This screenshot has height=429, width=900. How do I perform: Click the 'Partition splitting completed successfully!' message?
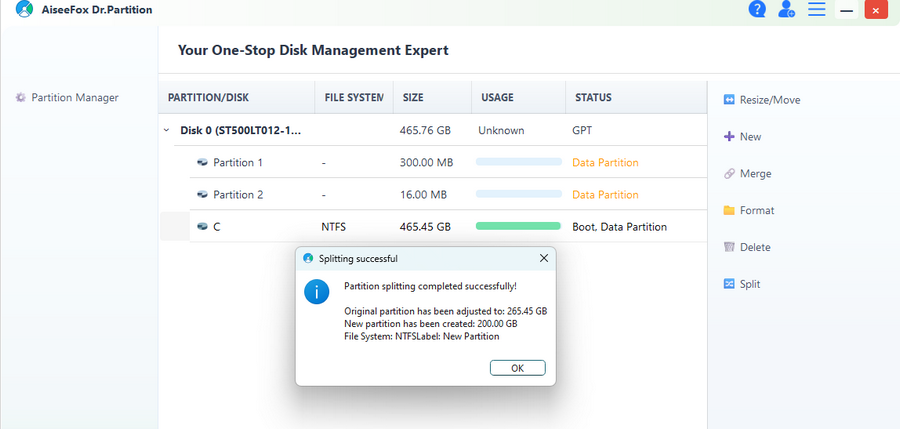coord(430,285)
